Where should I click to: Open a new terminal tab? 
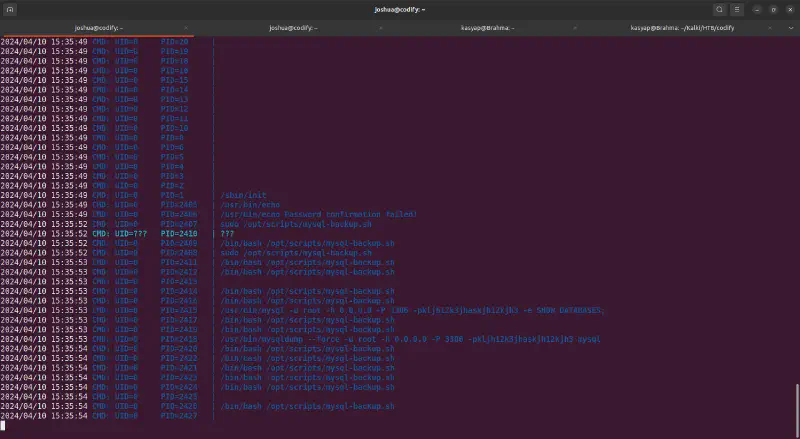point(9,9)
